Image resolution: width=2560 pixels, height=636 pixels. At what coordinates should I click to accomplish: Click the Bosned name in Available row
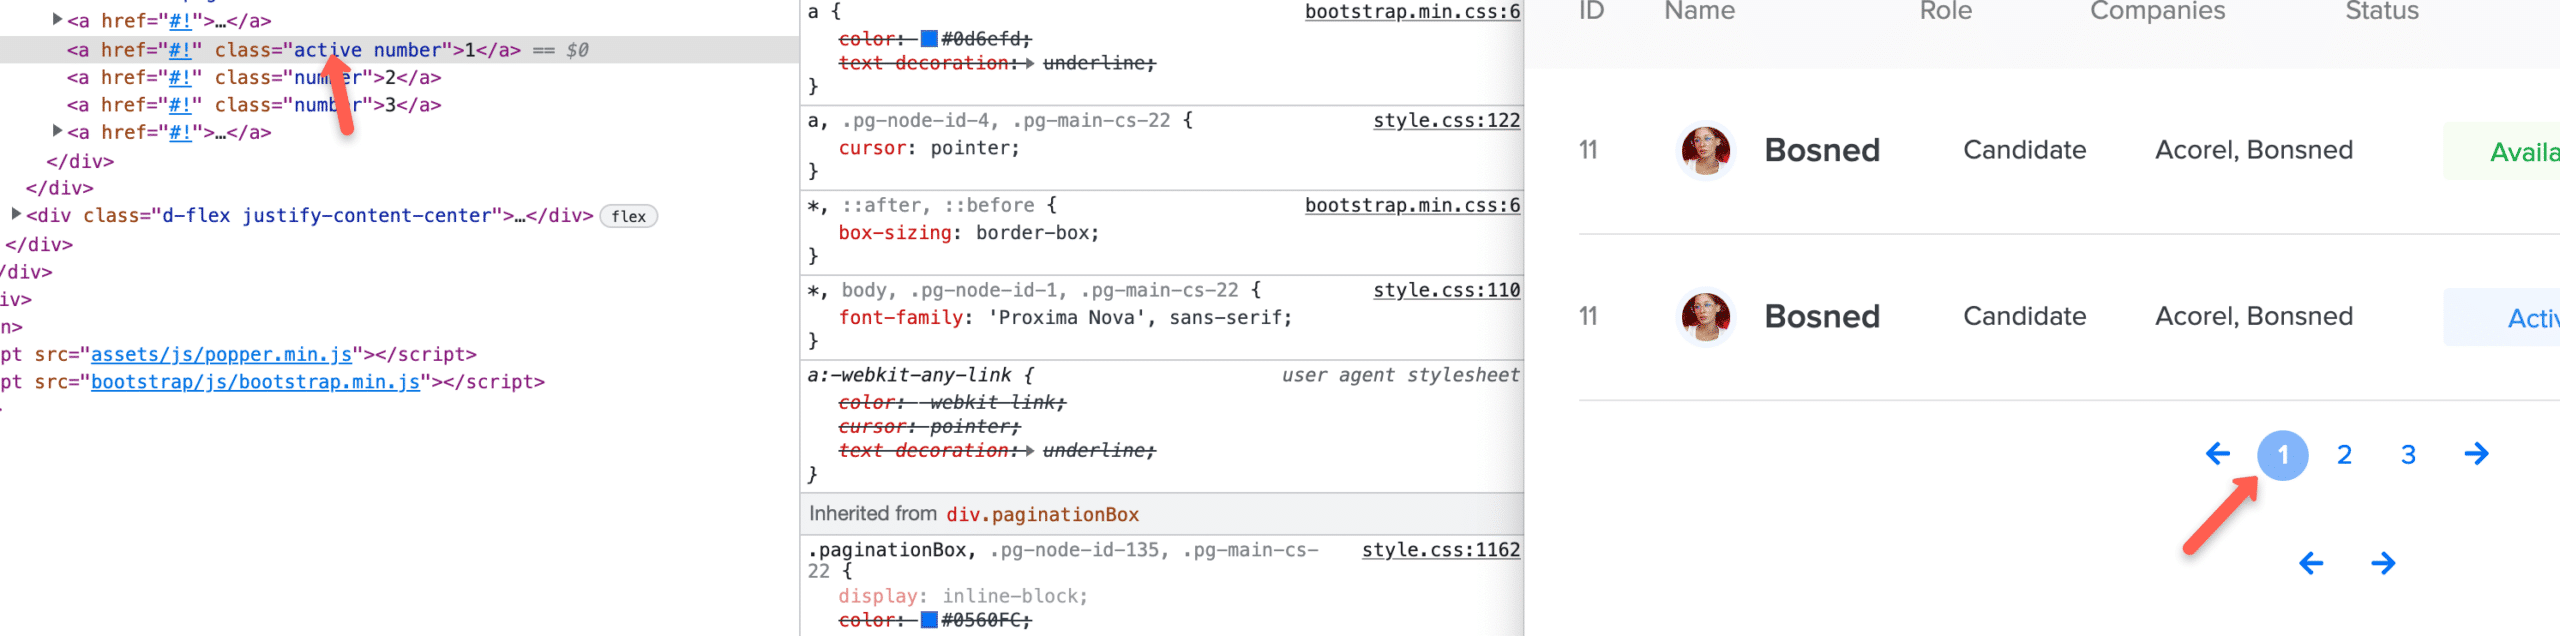(1822, 150)
